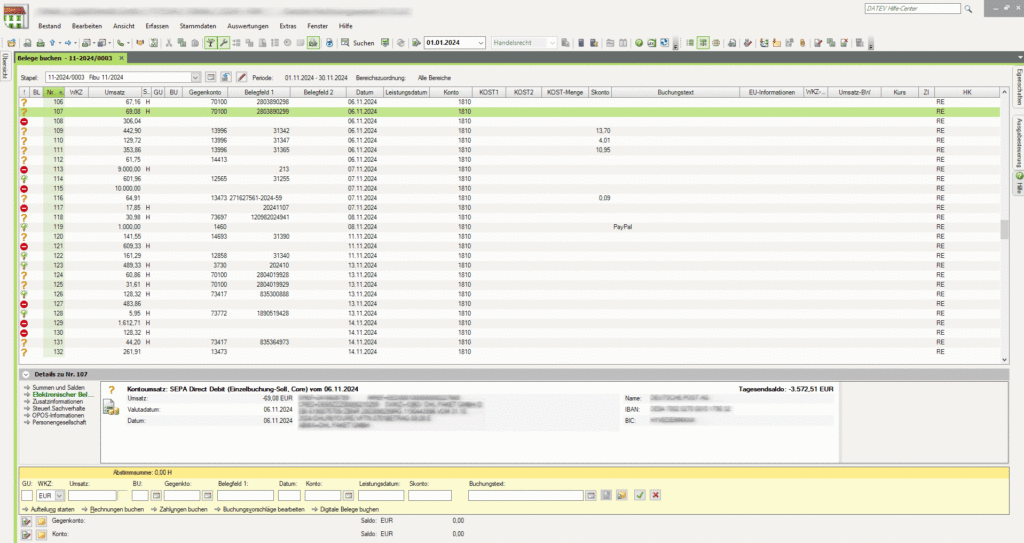The width and height of the screenshot is (1024, 543).
Task: Select booking row Nr. 119 with PayPal text
Action: tap(509, 227)
